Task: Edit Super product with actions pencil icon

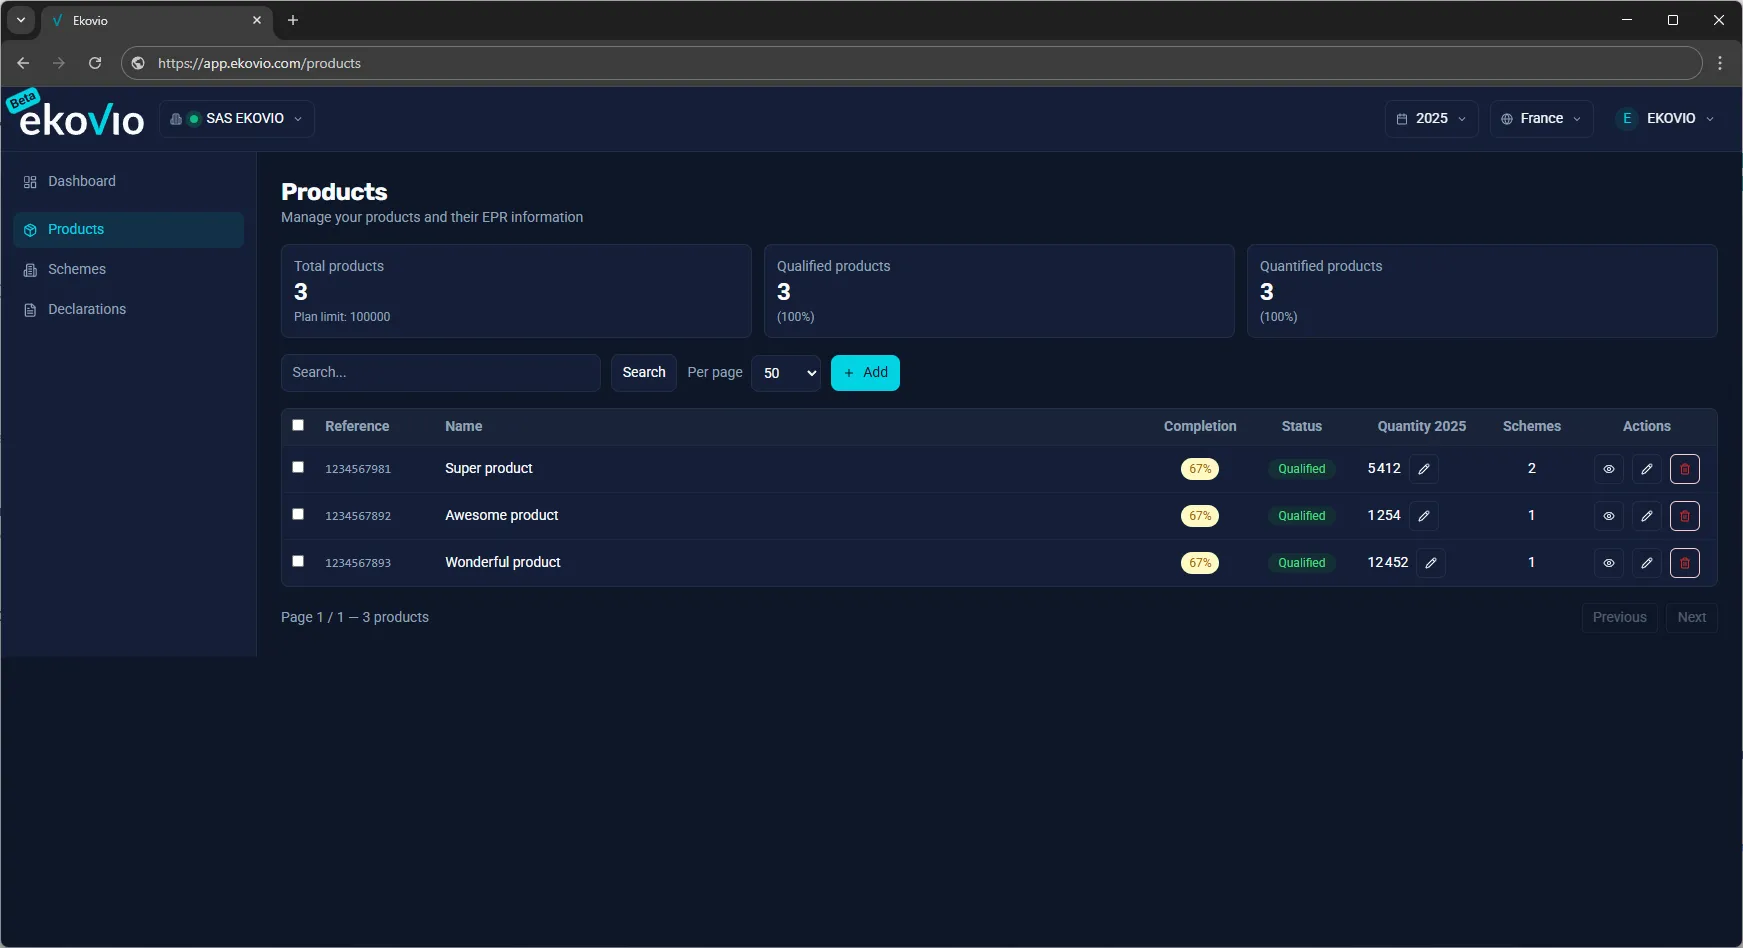Action: coord(1646,469)
